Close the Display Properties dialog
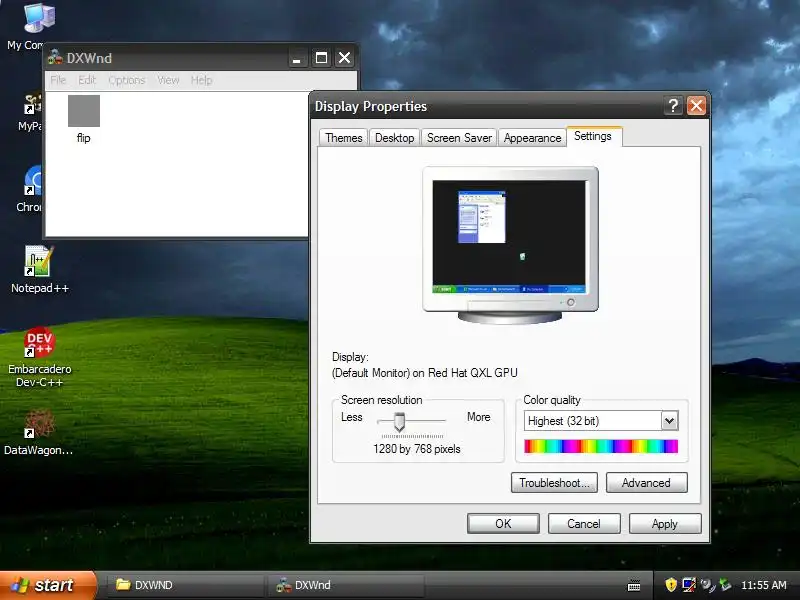Viewport: 800px width, 600px height. [696, 106]
